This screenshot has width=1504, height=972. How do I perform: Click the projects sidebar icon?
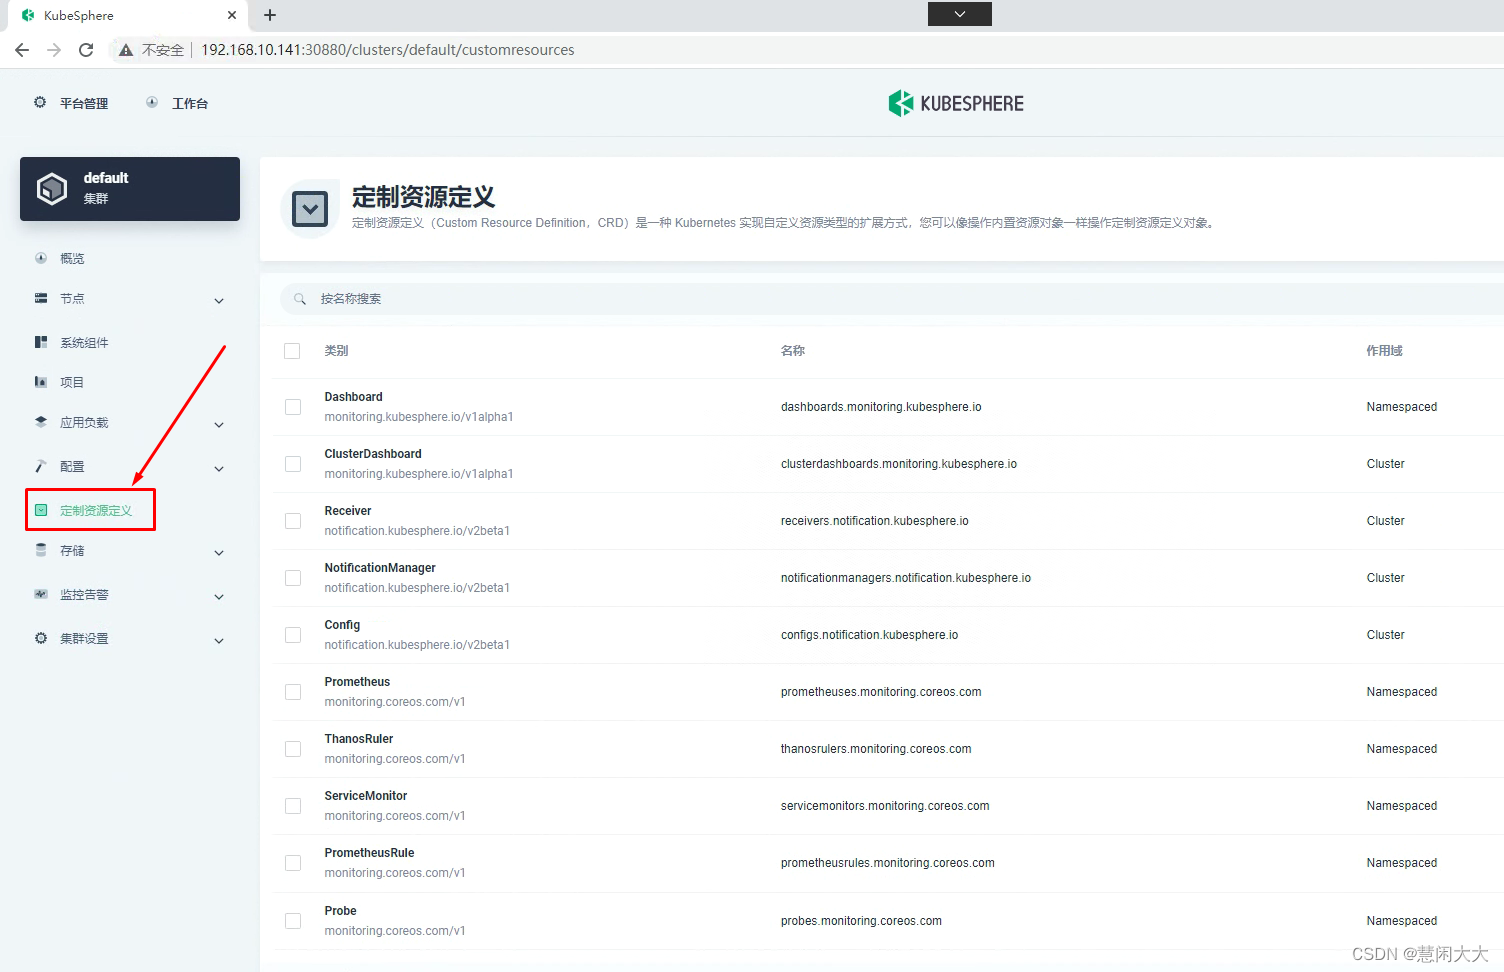click(41, 382)
